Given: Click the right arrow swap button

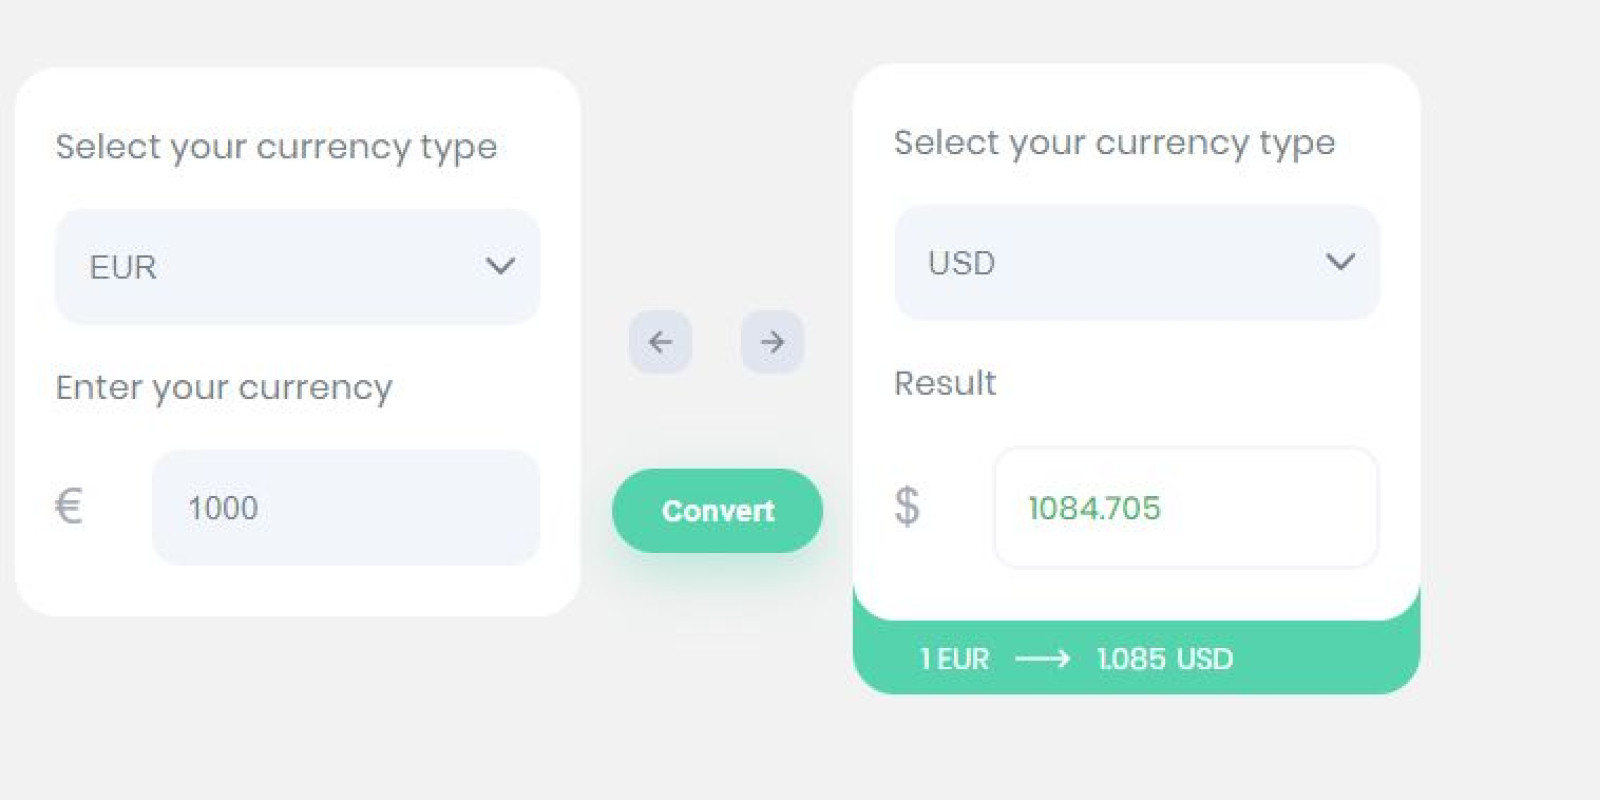Looking at the screenshot, I should tap(772, 342).
